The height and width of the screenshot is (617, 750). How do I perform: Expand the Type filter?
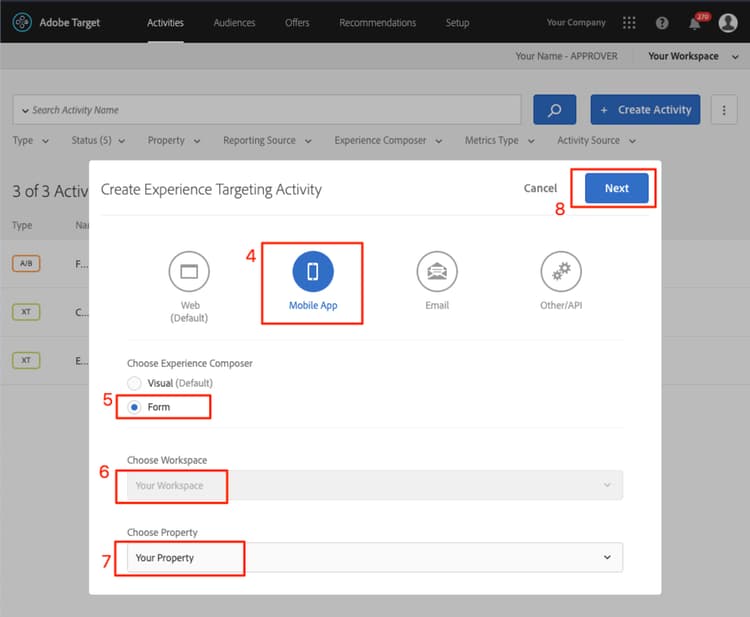pos(31,140)
